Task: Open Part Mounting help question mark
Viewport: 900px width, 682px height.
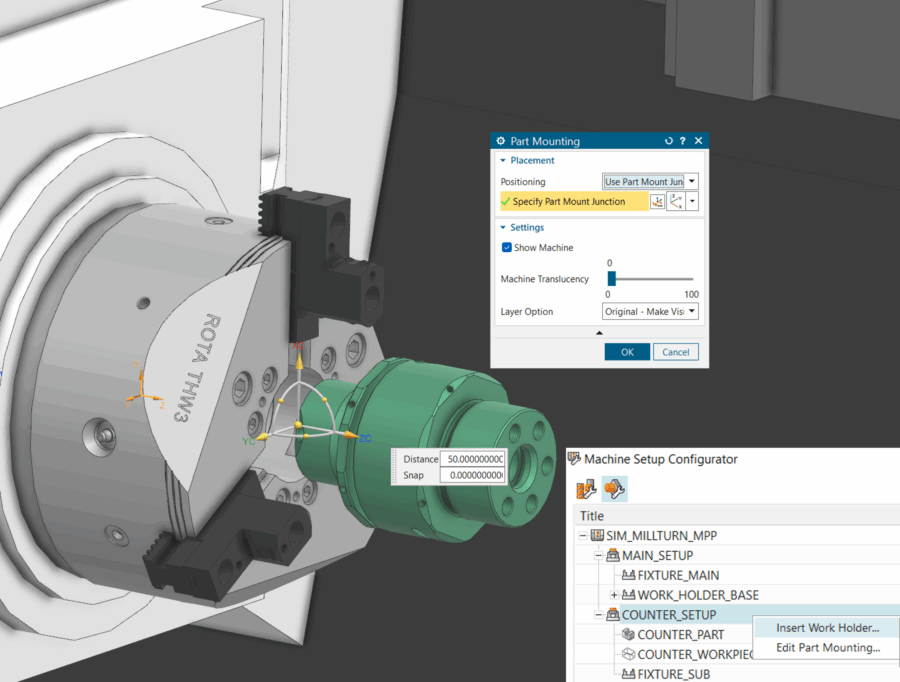Action: [683, 141]
